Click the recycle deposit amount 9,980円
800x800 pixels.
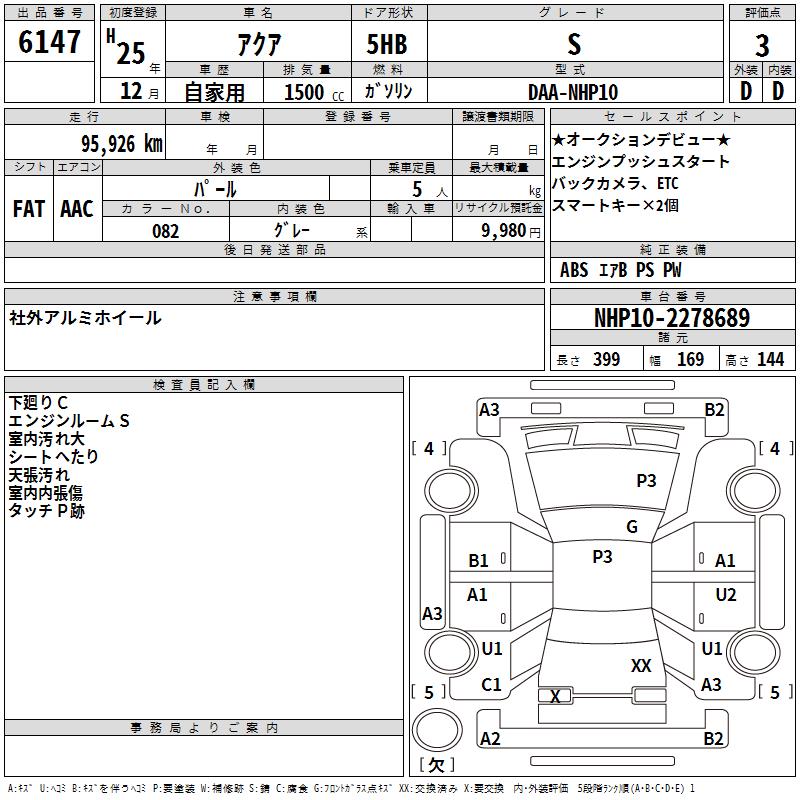coord(497,231)
